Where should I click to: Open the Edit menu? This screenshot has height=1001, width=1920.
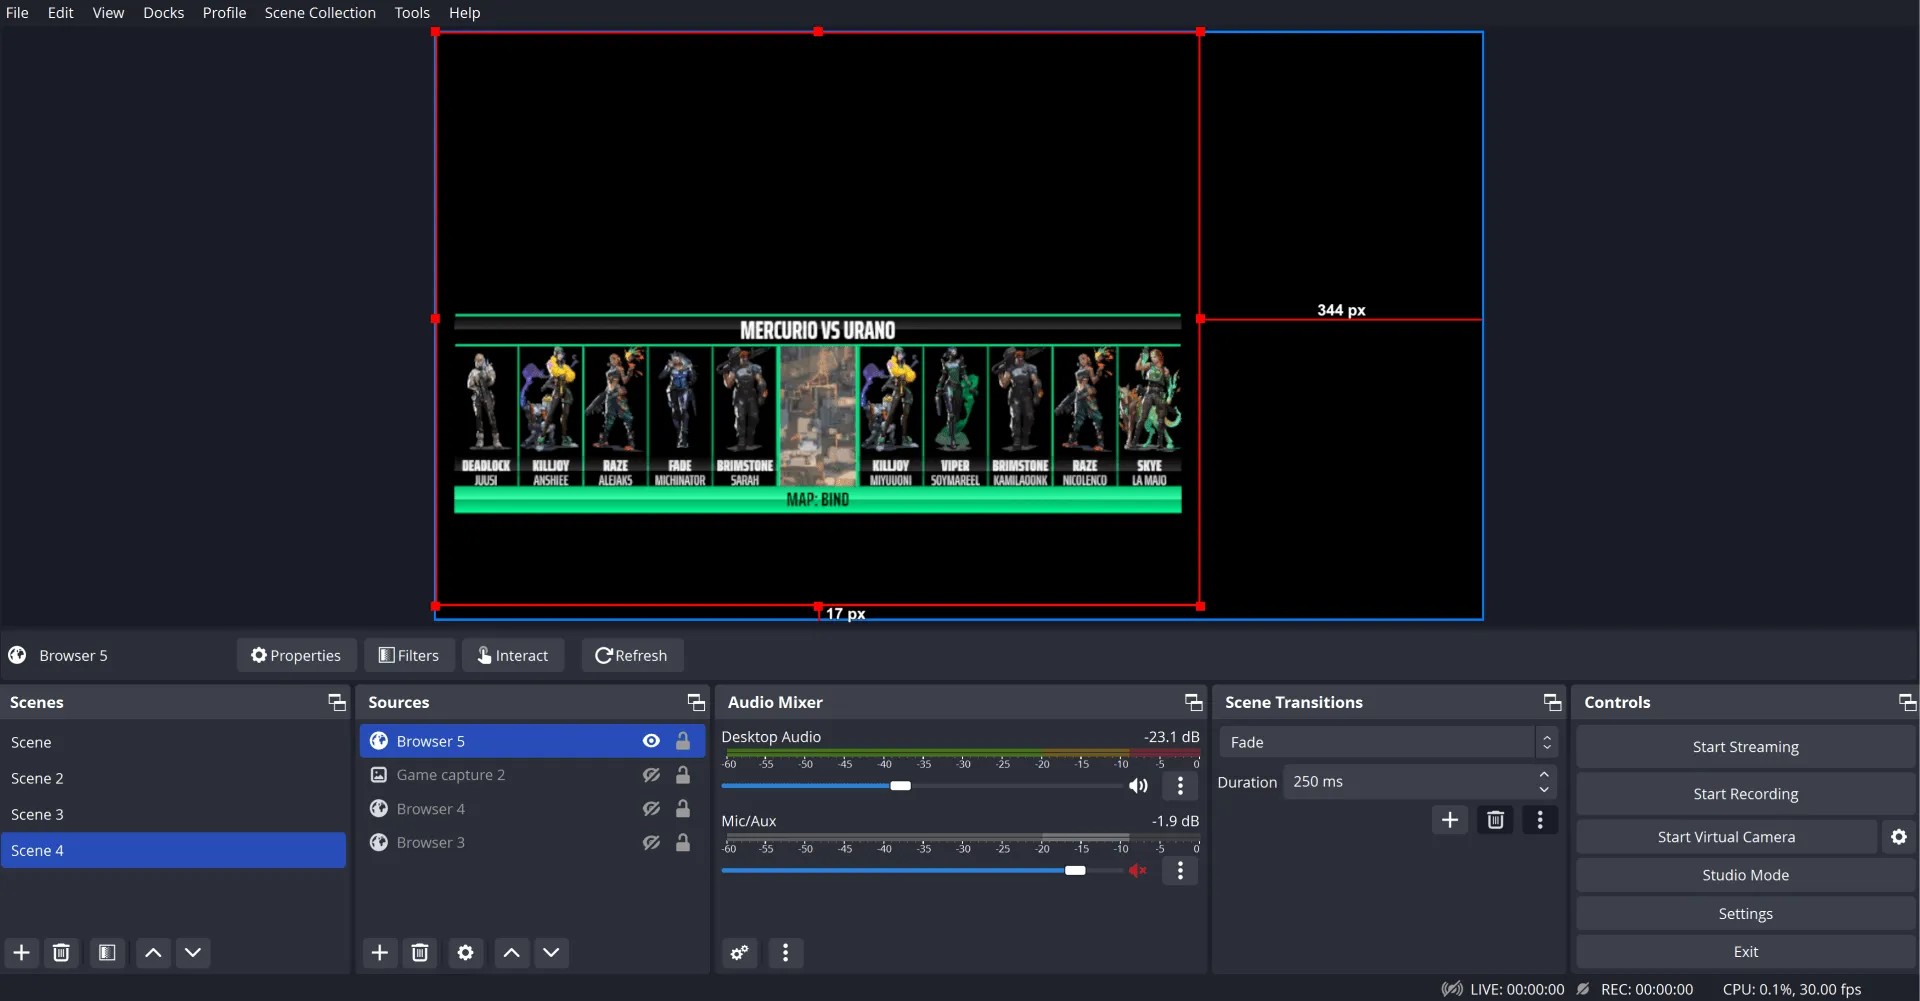(x=61, y=13)
